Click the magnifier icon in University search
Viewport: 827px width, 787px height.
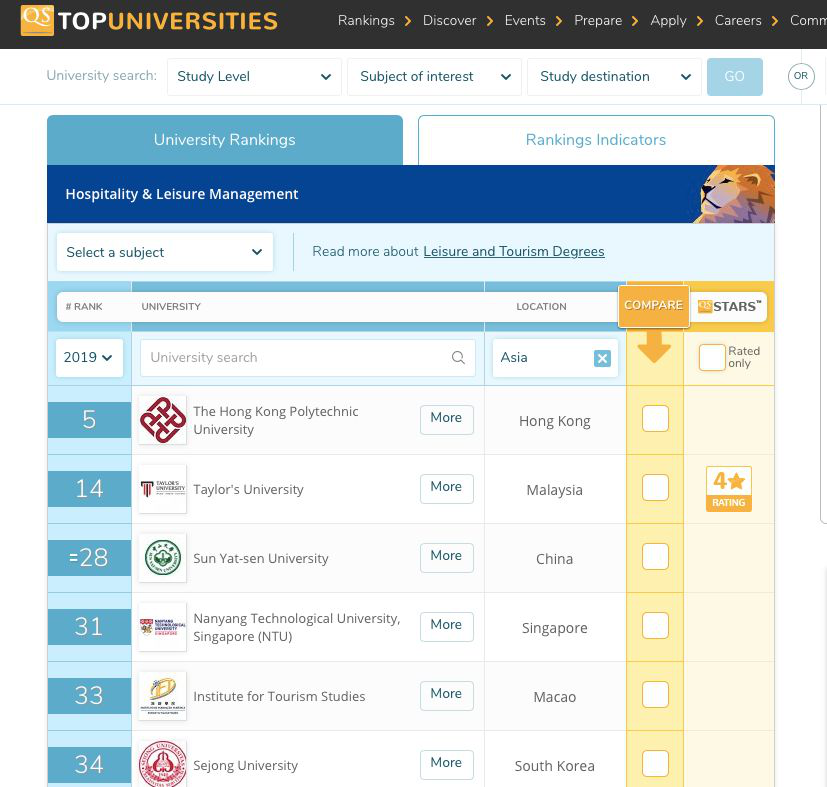(x=458, y=358)
